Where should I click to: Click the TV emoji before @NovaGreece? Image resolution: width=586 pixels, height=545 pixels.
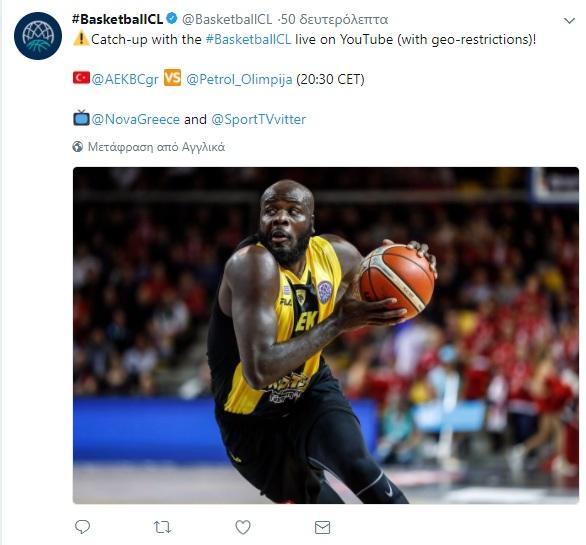click(81, 118)
